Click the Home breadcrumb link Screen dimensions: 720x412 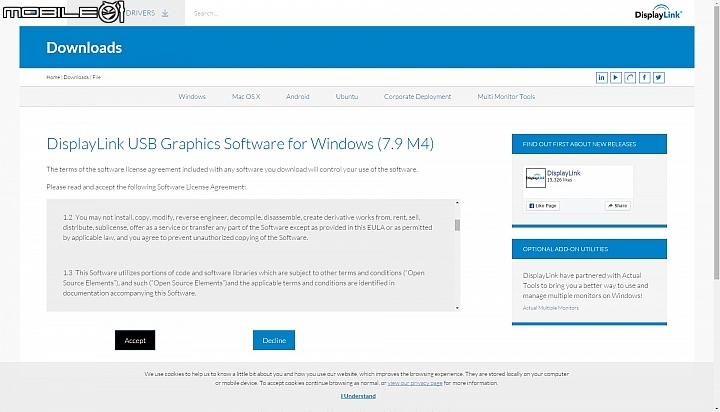[x=53, y=77]
